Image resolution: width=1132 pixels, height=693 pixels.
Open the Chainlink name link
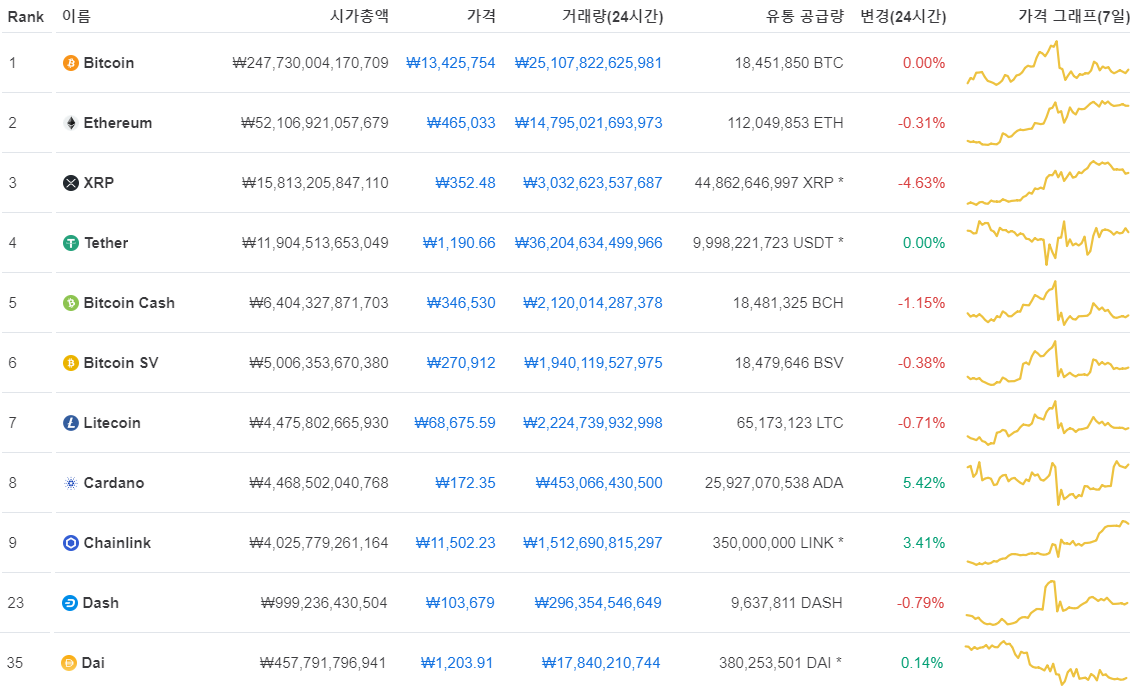[x=117, y=542]
